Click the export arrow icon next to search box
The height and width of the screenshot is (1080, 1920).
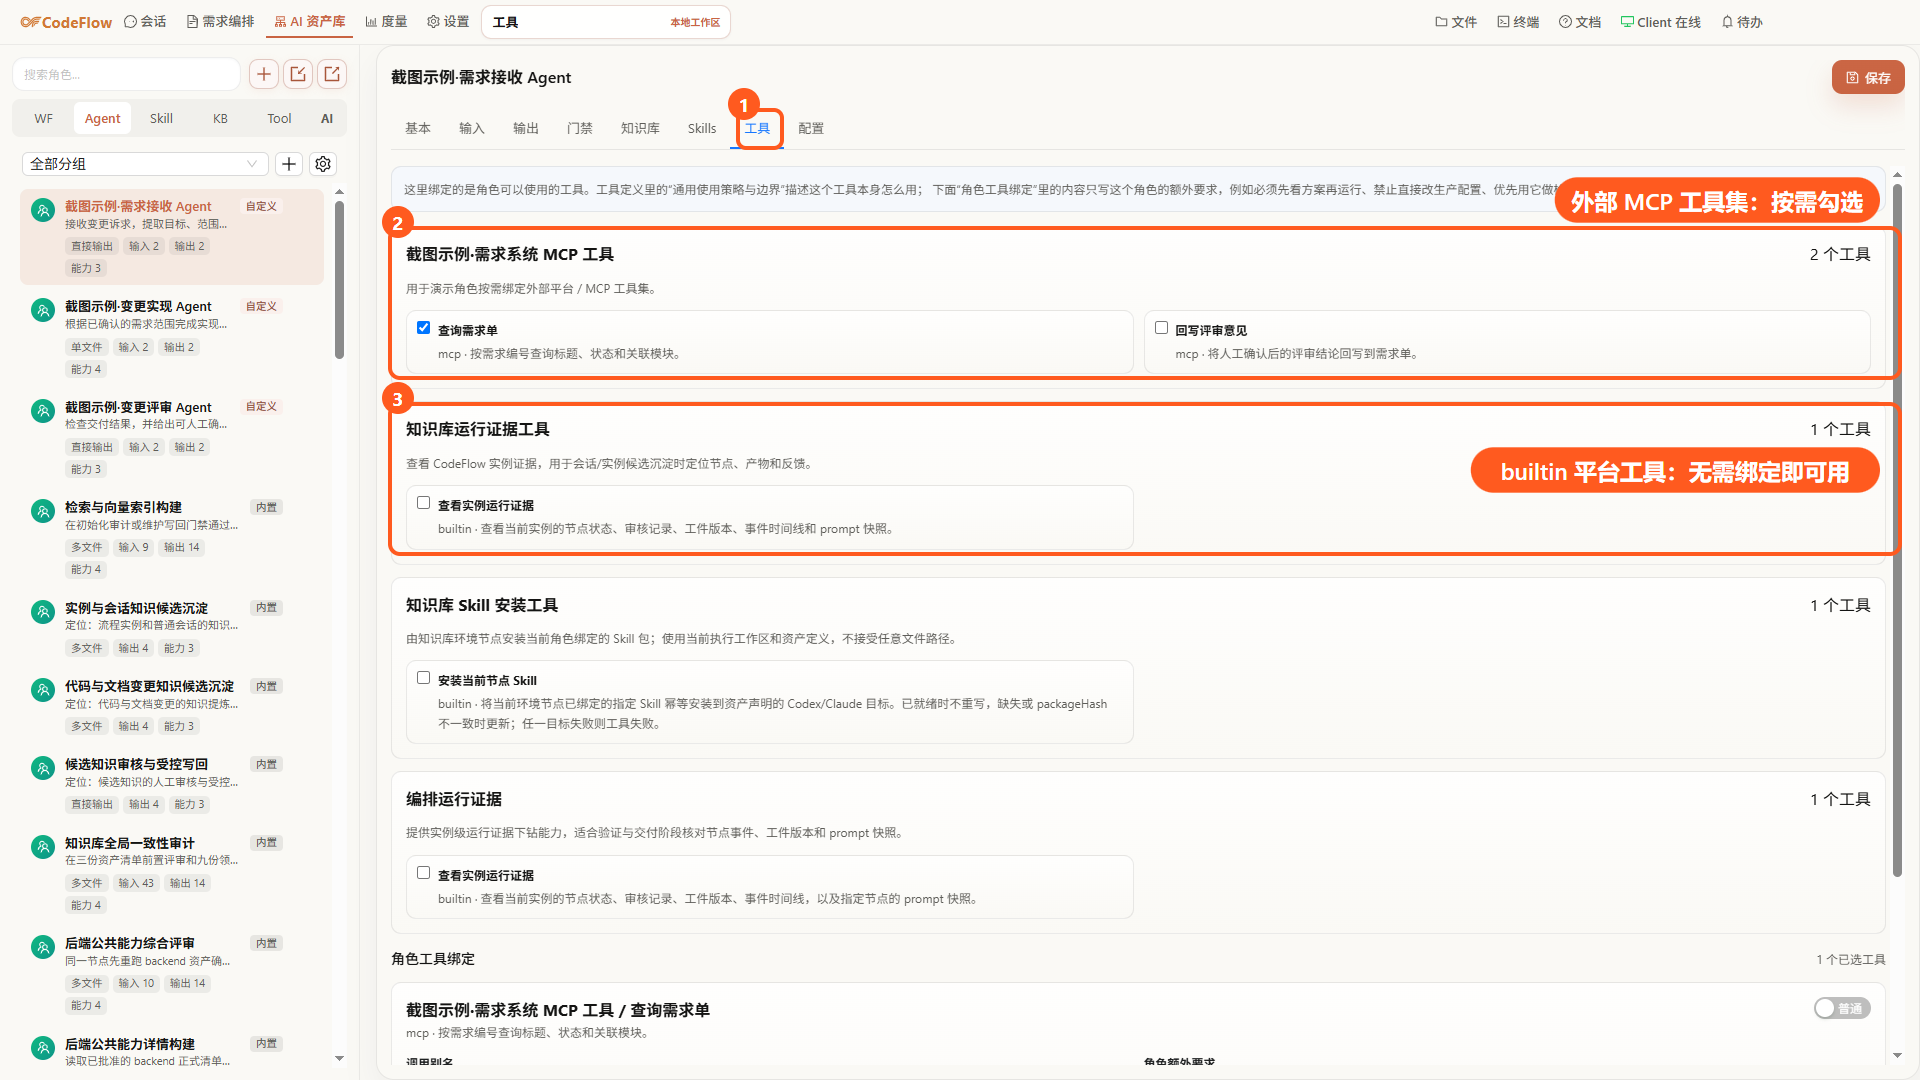click(x=332, y=74)
